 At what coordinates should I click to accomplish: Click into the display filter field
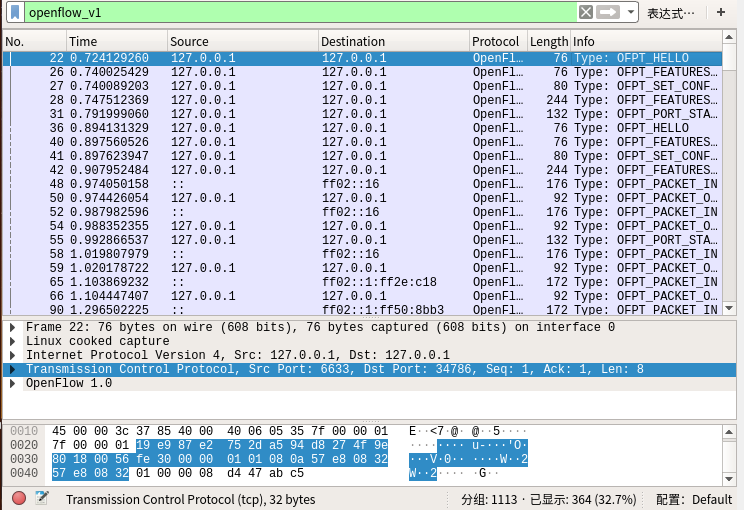(x=300, y=12)
